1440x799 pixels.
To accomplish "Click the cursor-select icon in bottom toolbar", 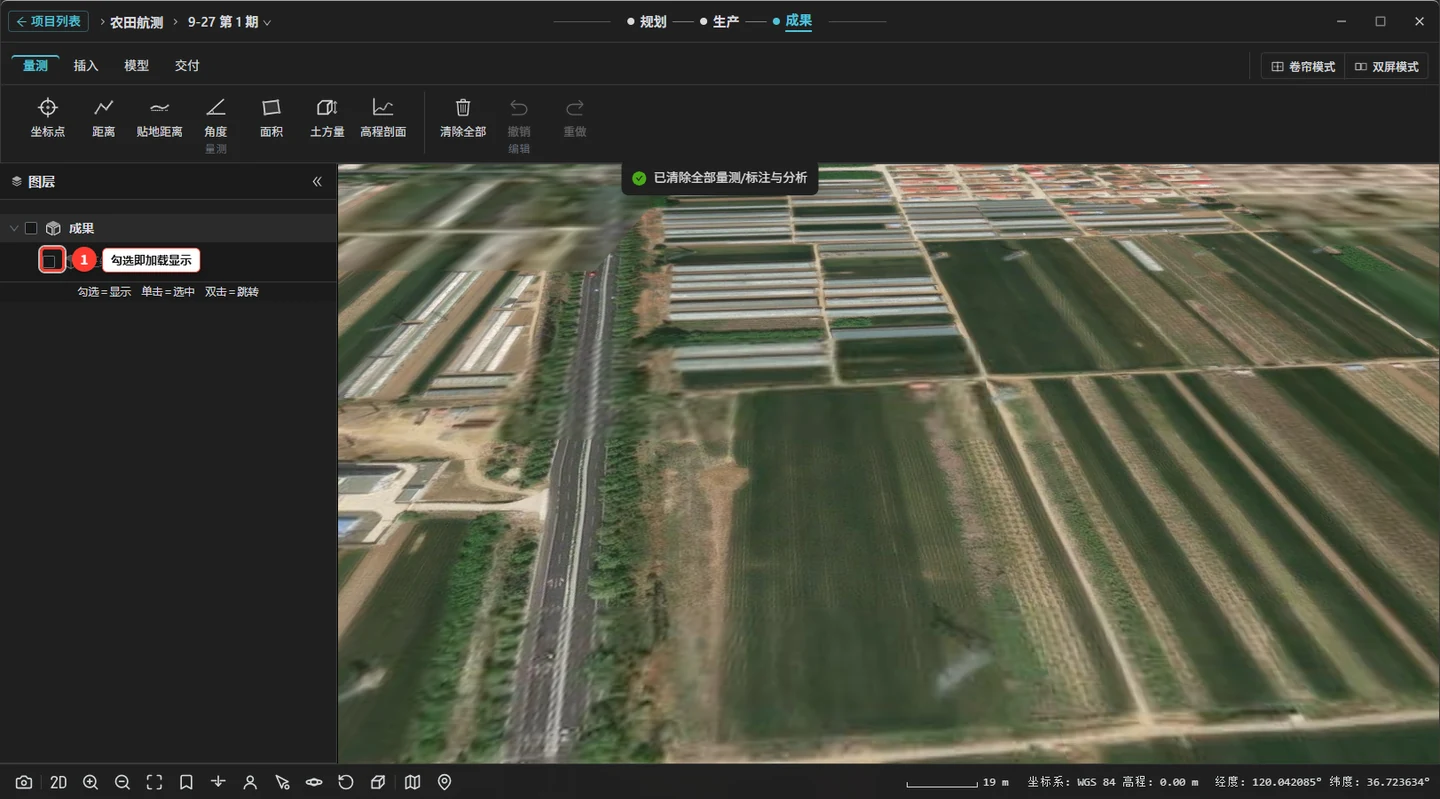I will point(282,782).
